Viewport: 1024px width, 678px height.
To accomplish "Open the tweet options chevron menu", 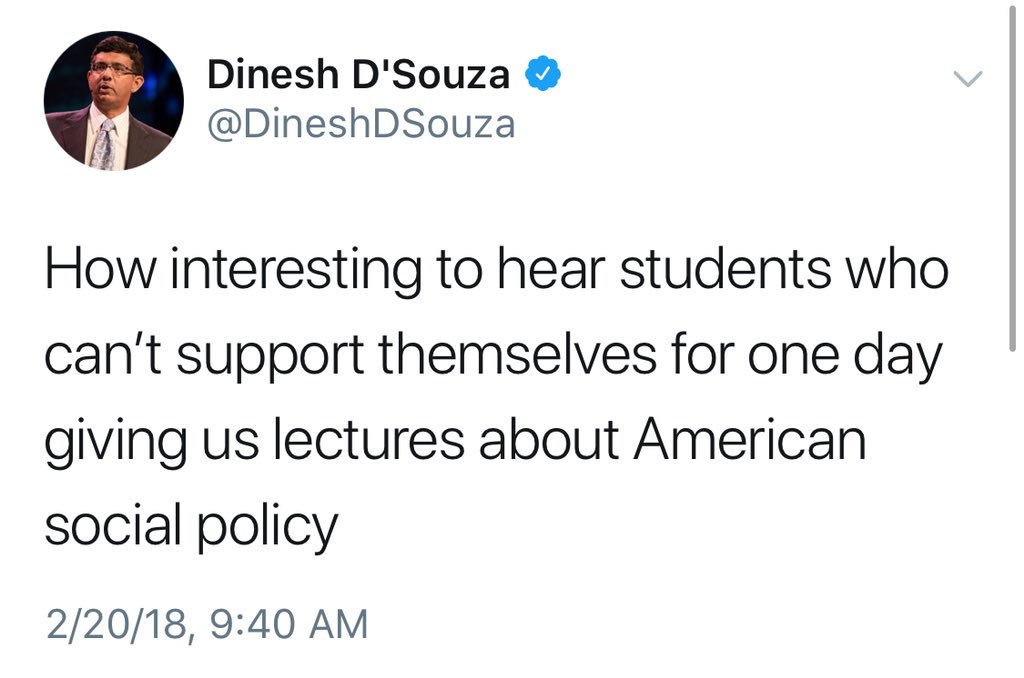I will coord(967,78).
